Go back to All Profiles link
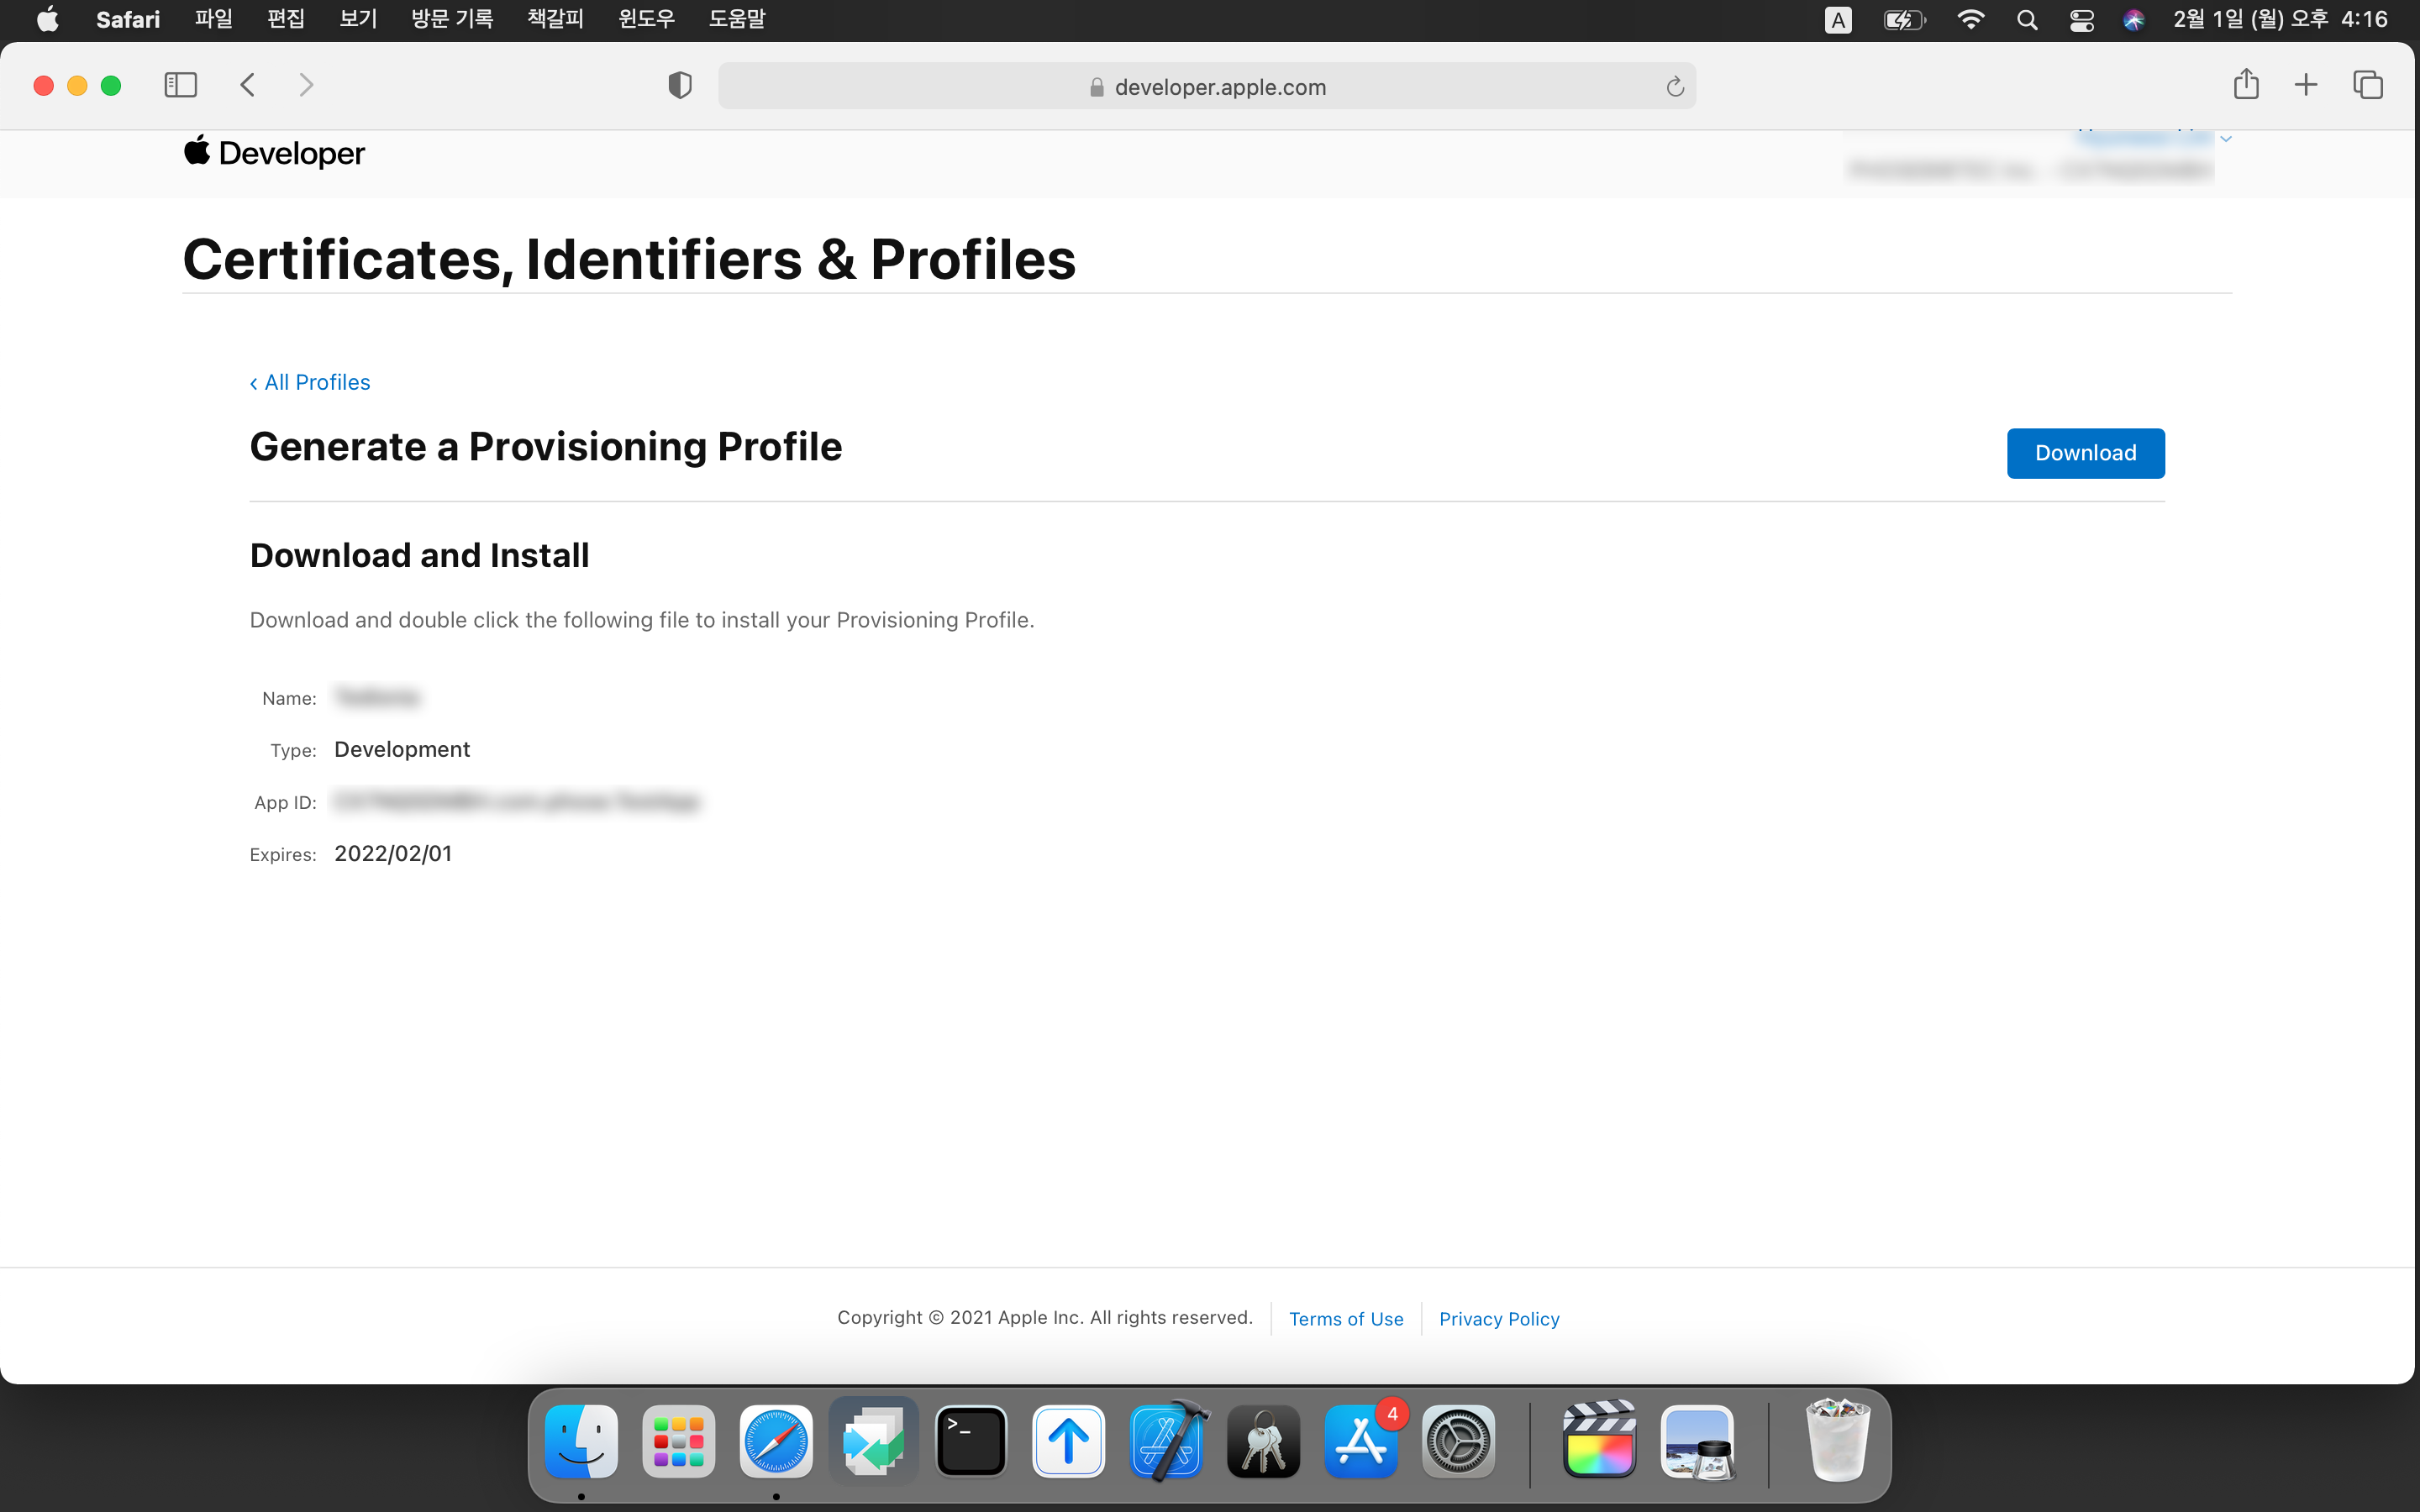 [310, 382]
